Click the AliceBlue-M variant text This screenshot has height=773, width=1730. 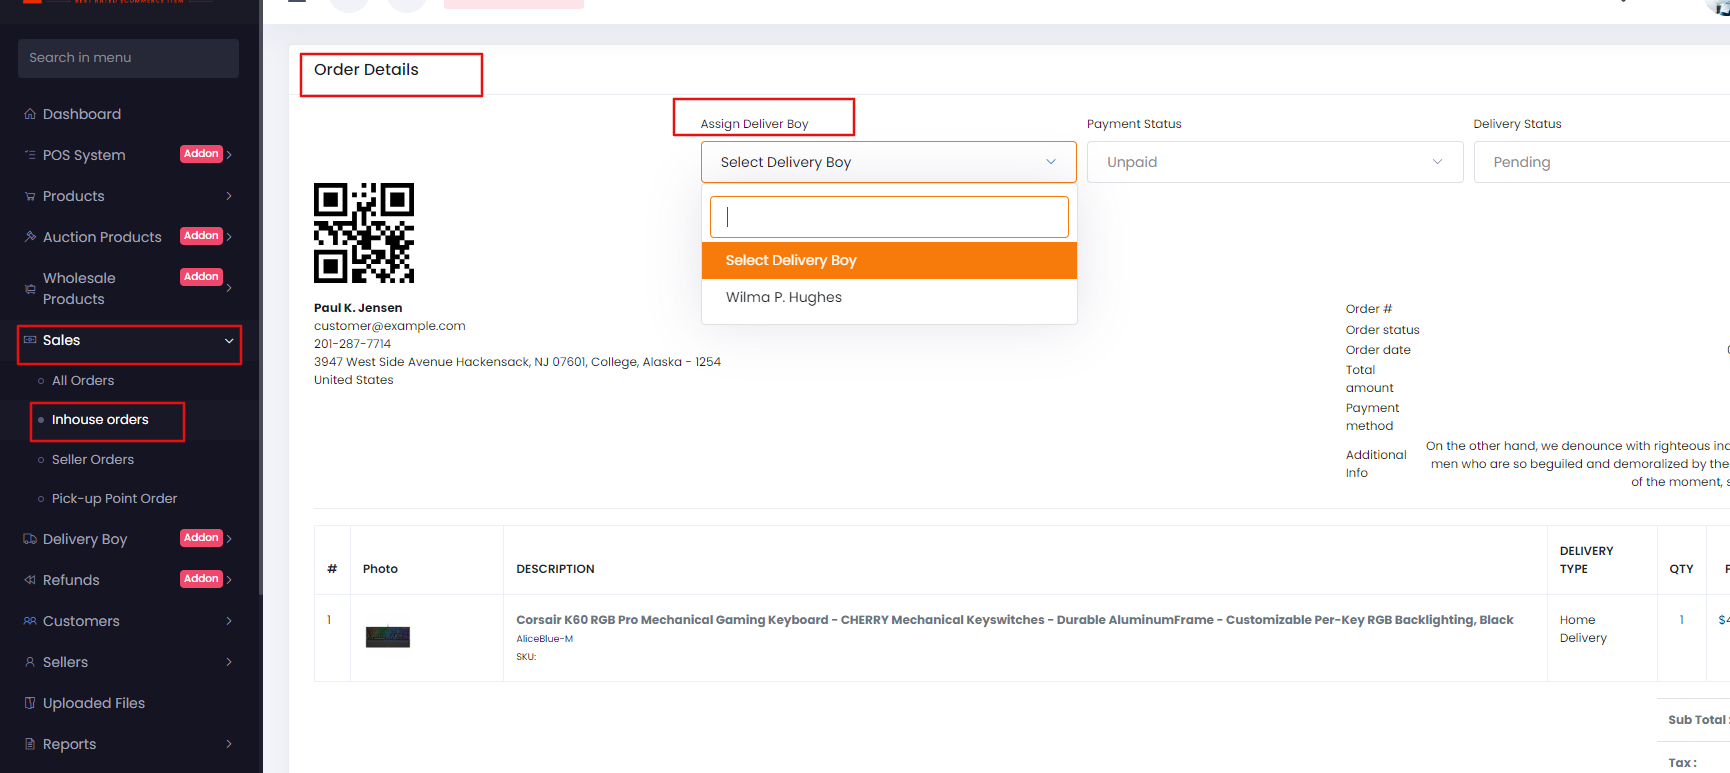pos(544,639)
